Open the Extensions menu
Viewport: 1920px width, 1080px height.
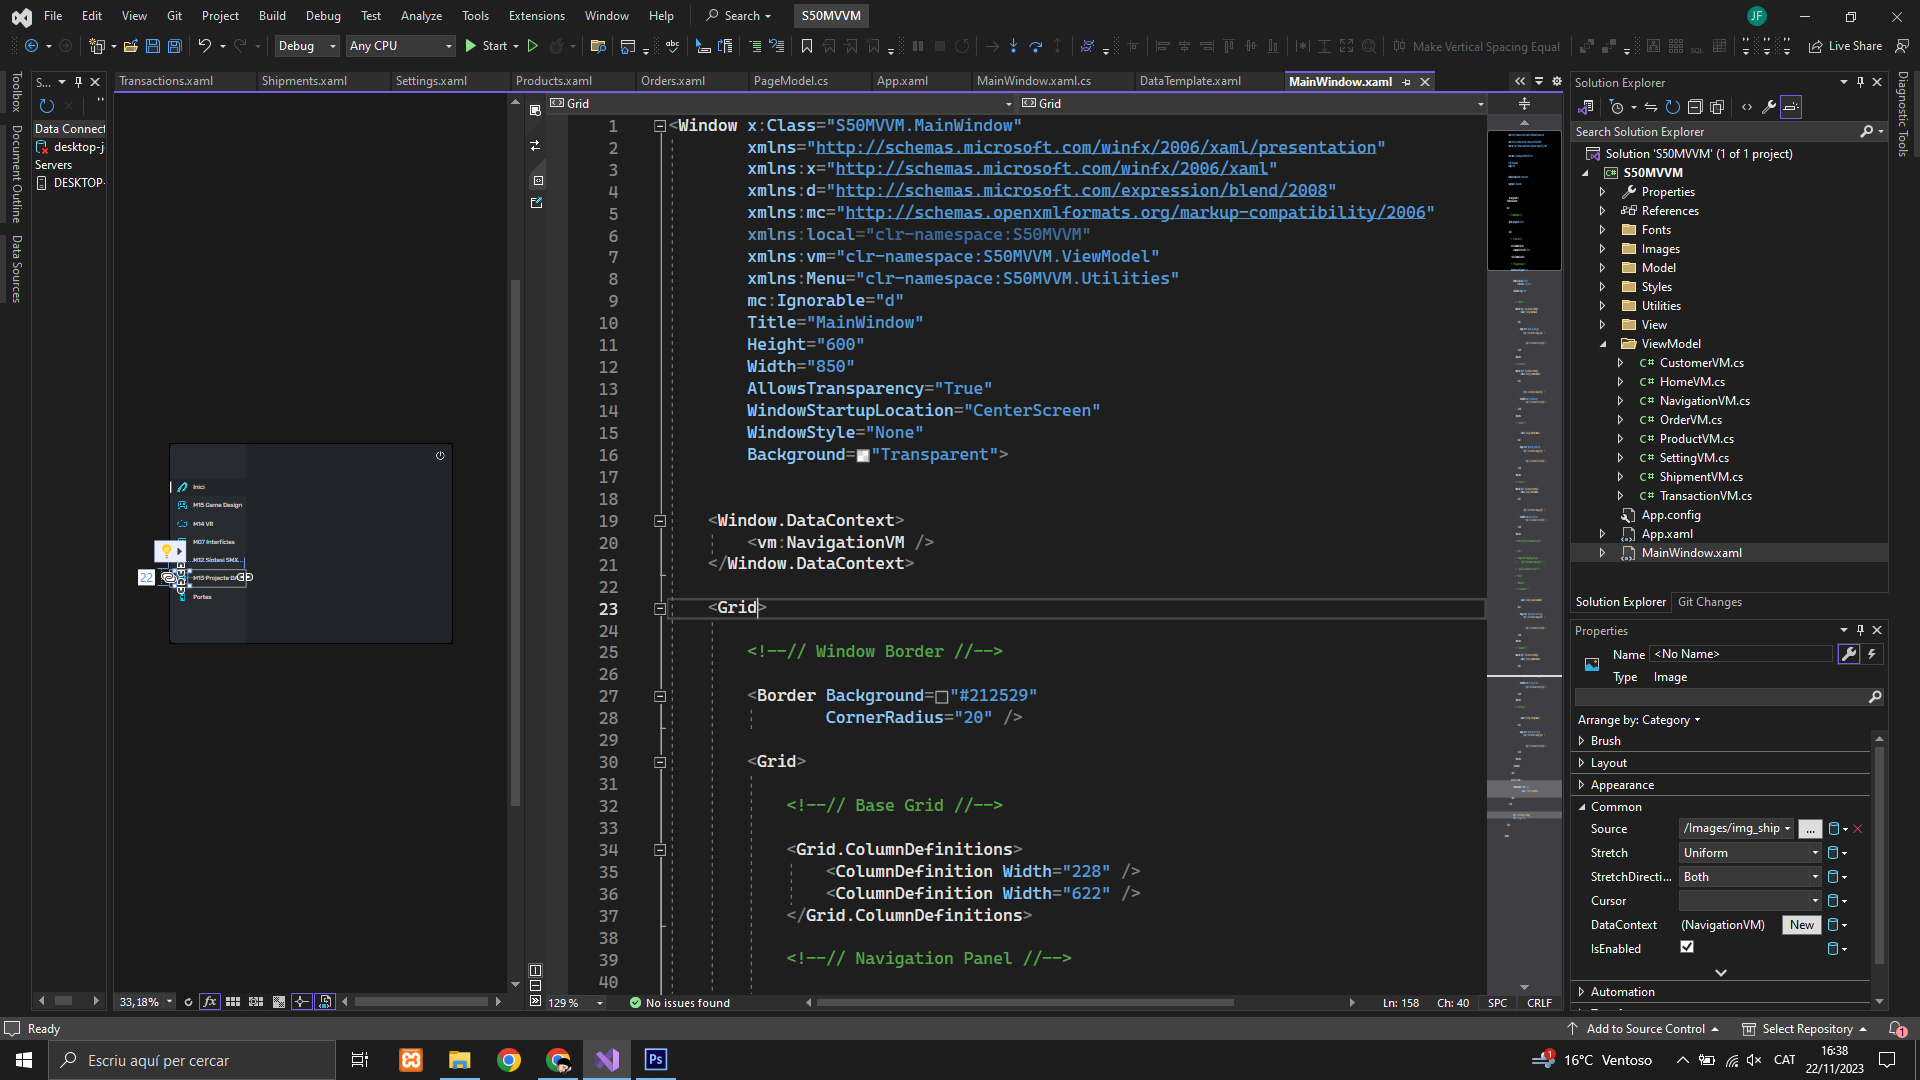coord(536,16)
